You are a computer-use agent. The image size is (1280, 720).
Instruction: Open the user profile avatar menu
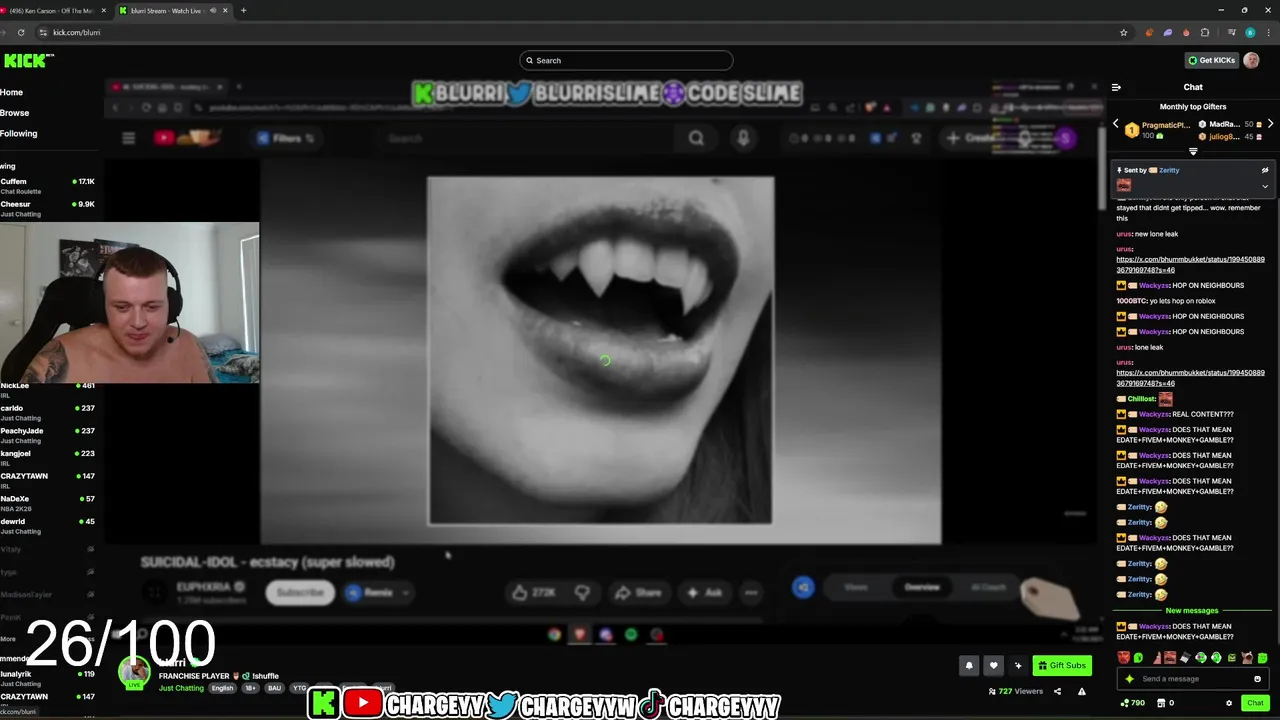(1252, 60)
